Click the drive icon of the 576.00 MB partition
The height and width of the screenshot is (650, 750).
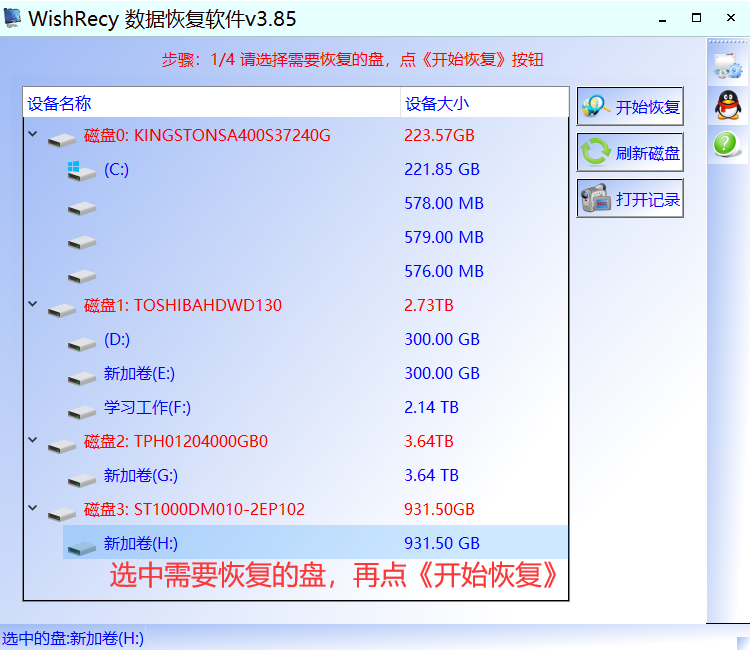[82, 276]
